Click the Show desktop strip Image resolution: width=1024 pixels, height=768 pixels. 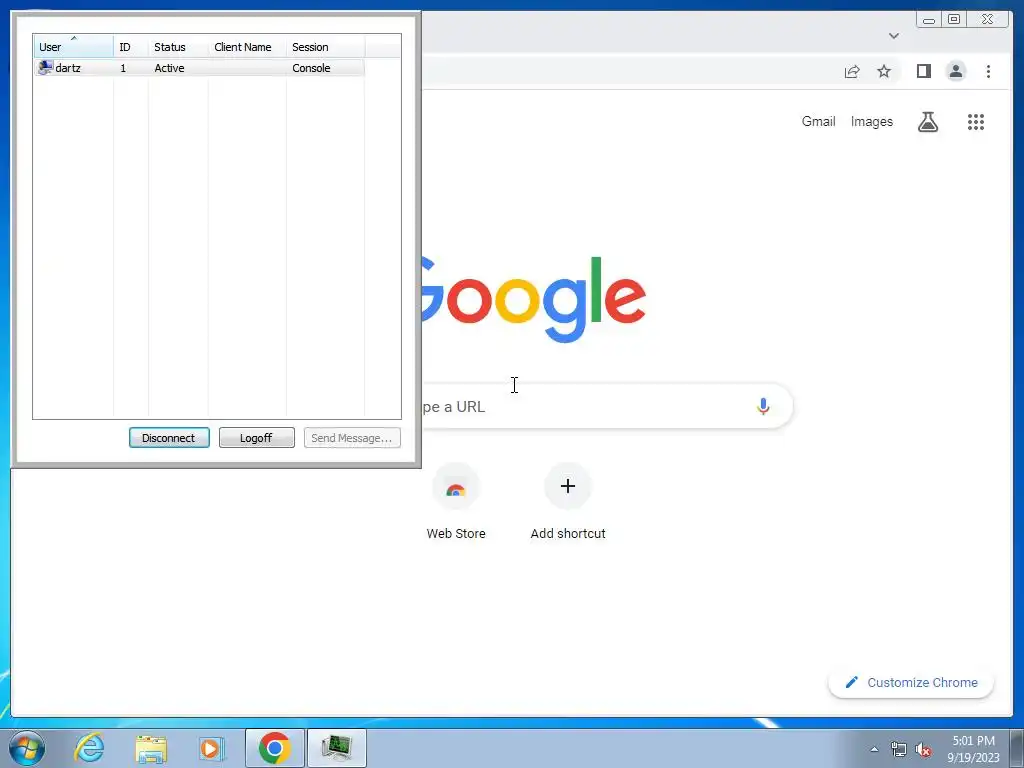(1017, 748)
